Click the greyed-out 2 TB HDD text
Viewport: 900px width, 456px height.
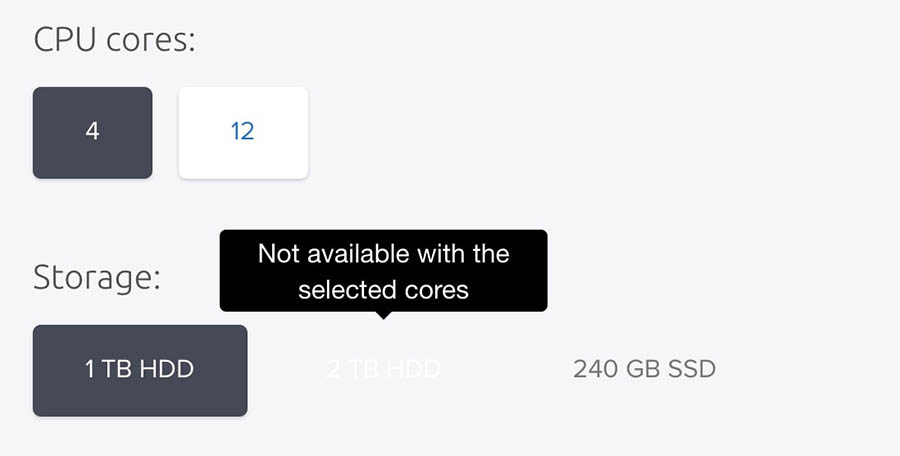383,369
